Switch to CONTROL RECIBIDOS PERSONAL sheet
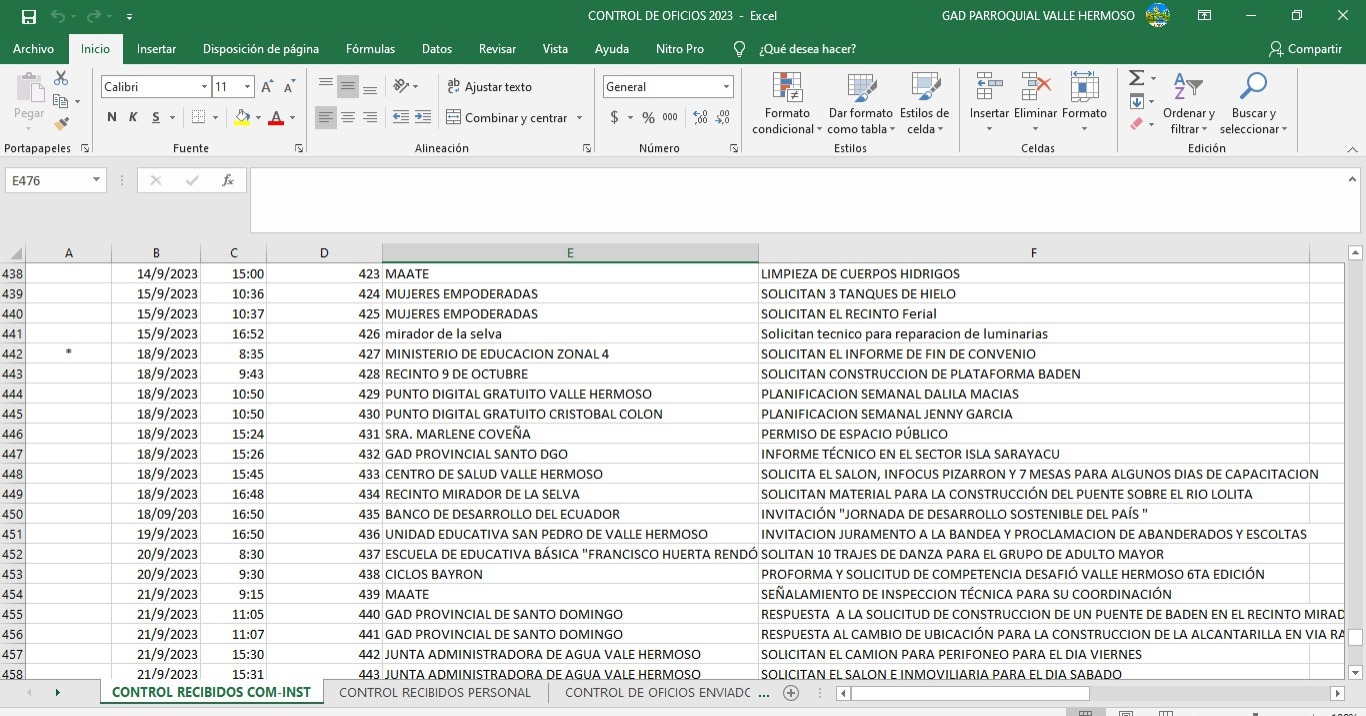This screenshot has height=716, width=1366. pos(435,692)
